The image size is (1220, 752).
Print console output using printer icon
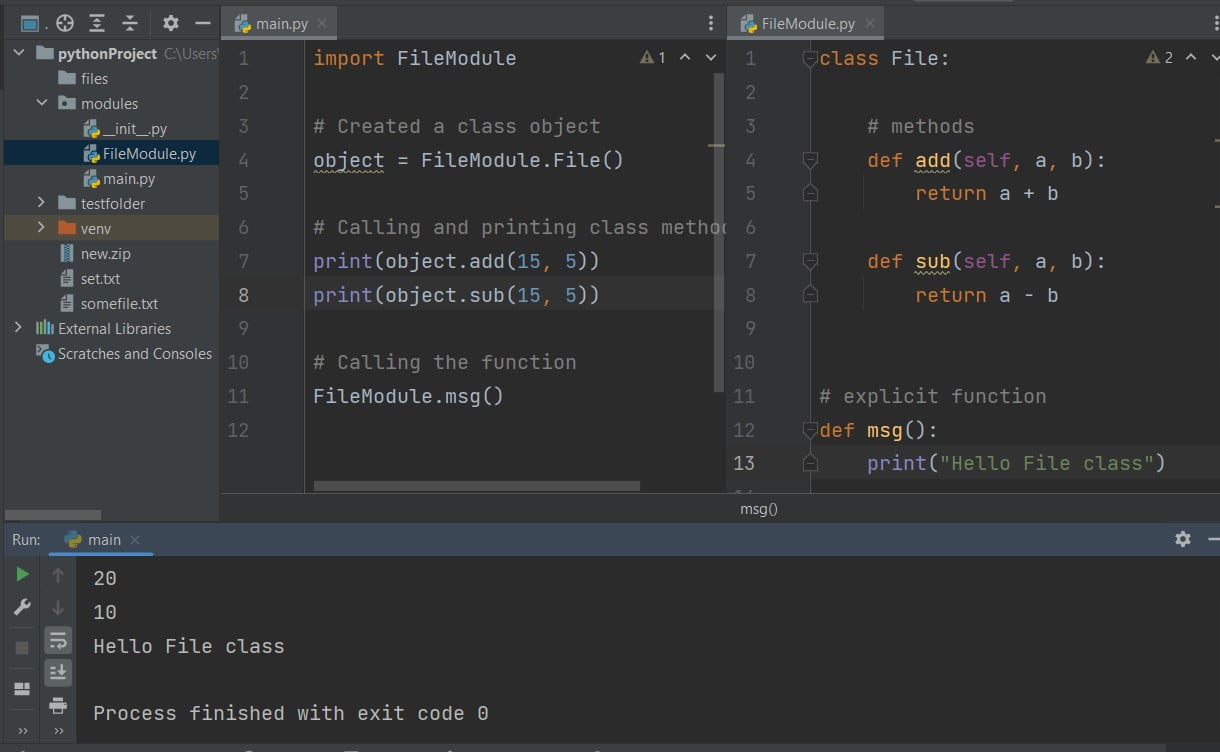tap(58, 704)
